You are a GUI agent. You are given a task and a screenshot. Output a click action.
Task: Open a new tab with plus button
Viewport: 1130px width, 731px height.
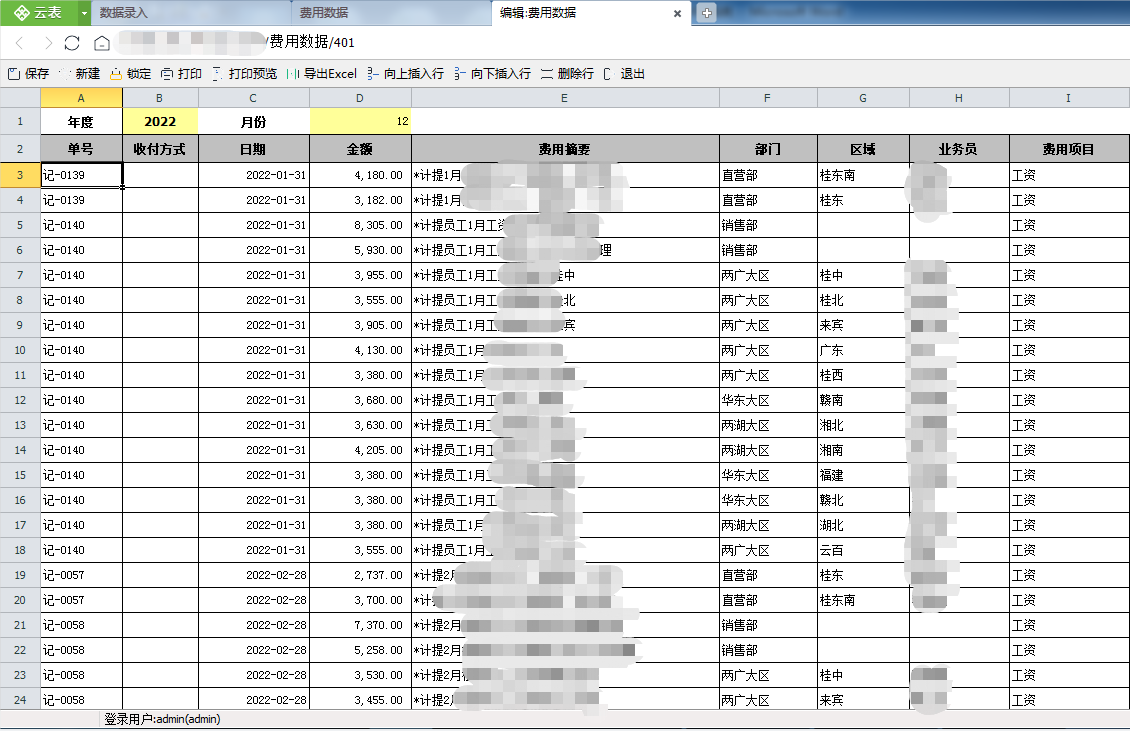click(x=707, y=12)
